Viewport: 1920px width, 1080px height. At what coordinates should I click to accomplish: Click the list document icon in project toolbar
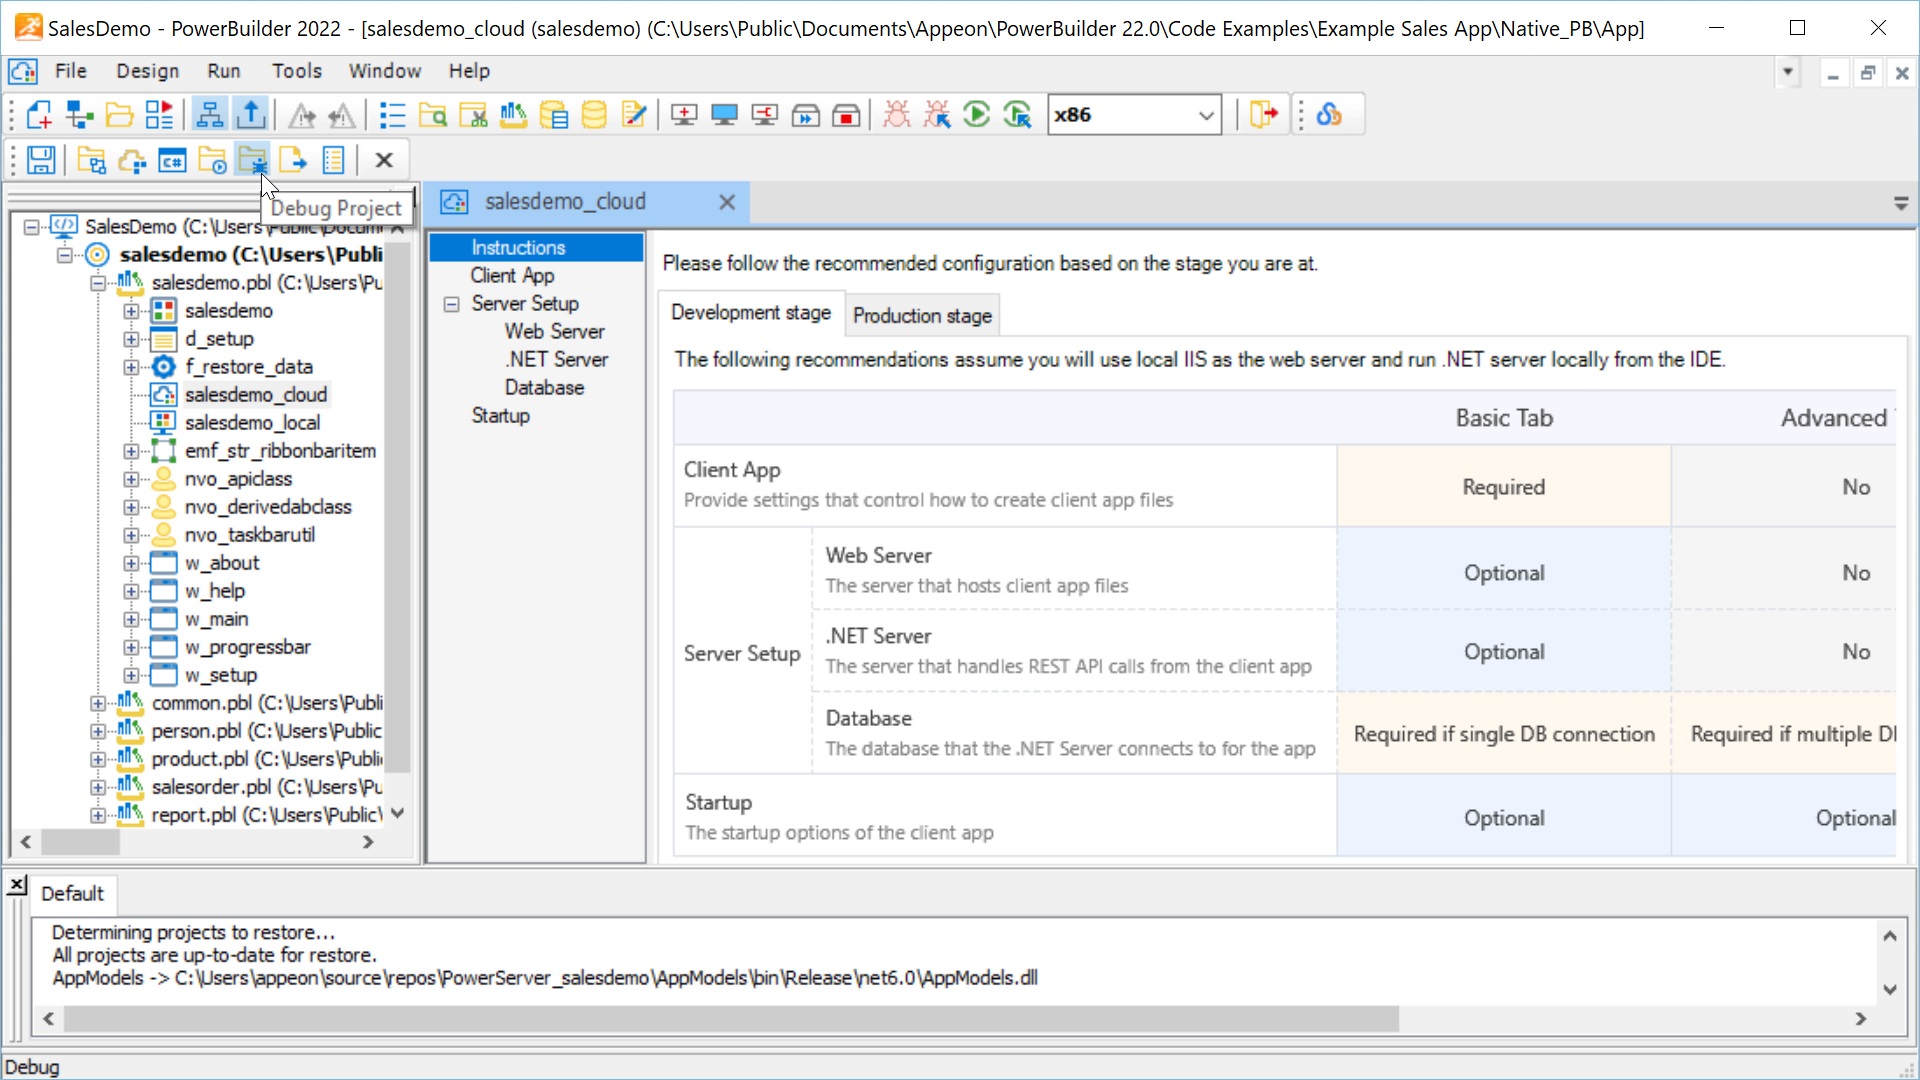pos(333,160)
